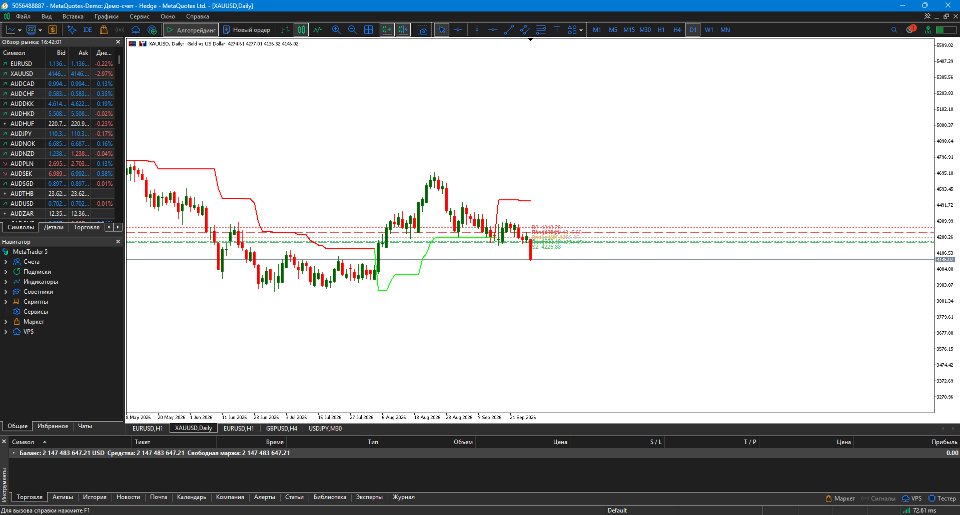Click the new chart toolbar icon
The image size is (960, 515).
click(11, 29)
